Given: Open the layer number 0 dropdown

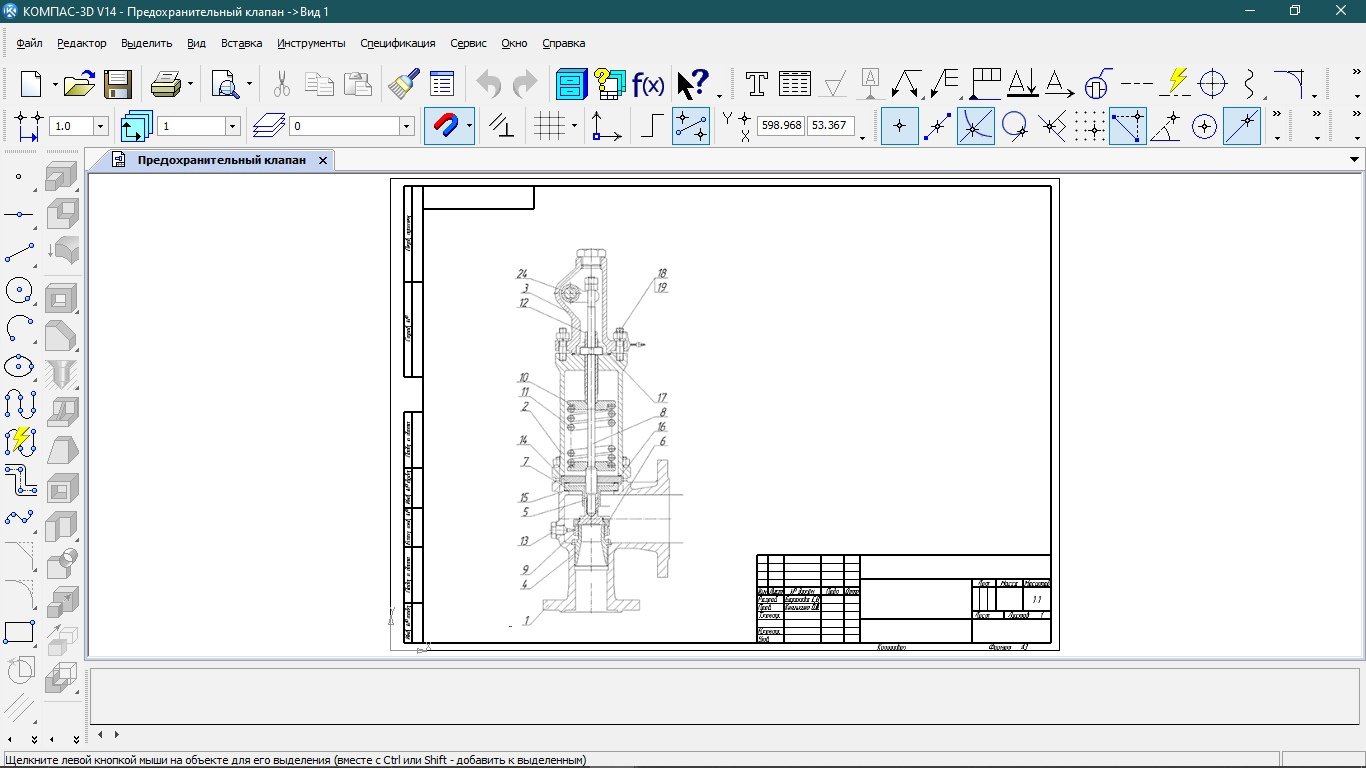Looking at the screenshot, I should [x=406, y=126].
